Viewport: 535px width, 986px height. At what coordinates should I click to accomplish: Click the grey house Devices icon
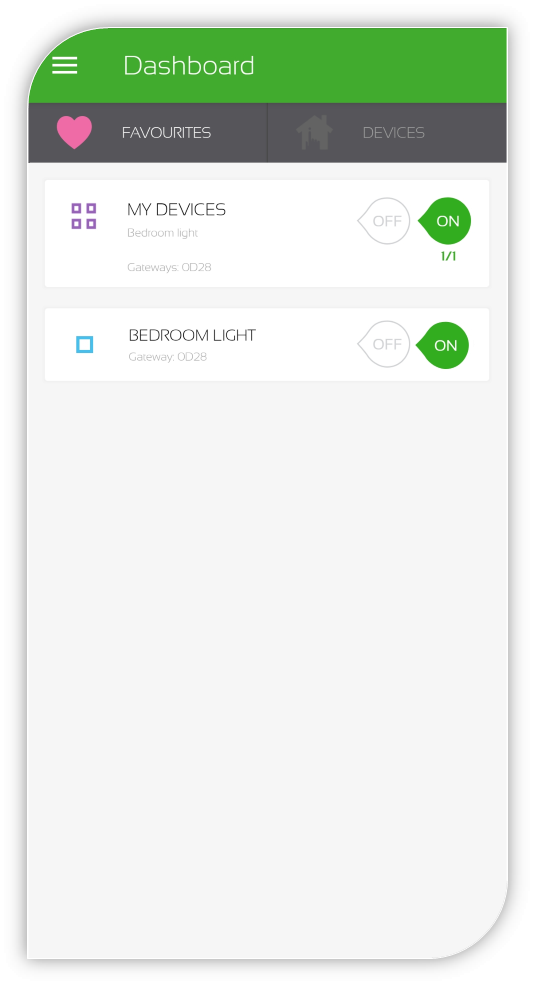pyautogui.click(x=314, y=132)
